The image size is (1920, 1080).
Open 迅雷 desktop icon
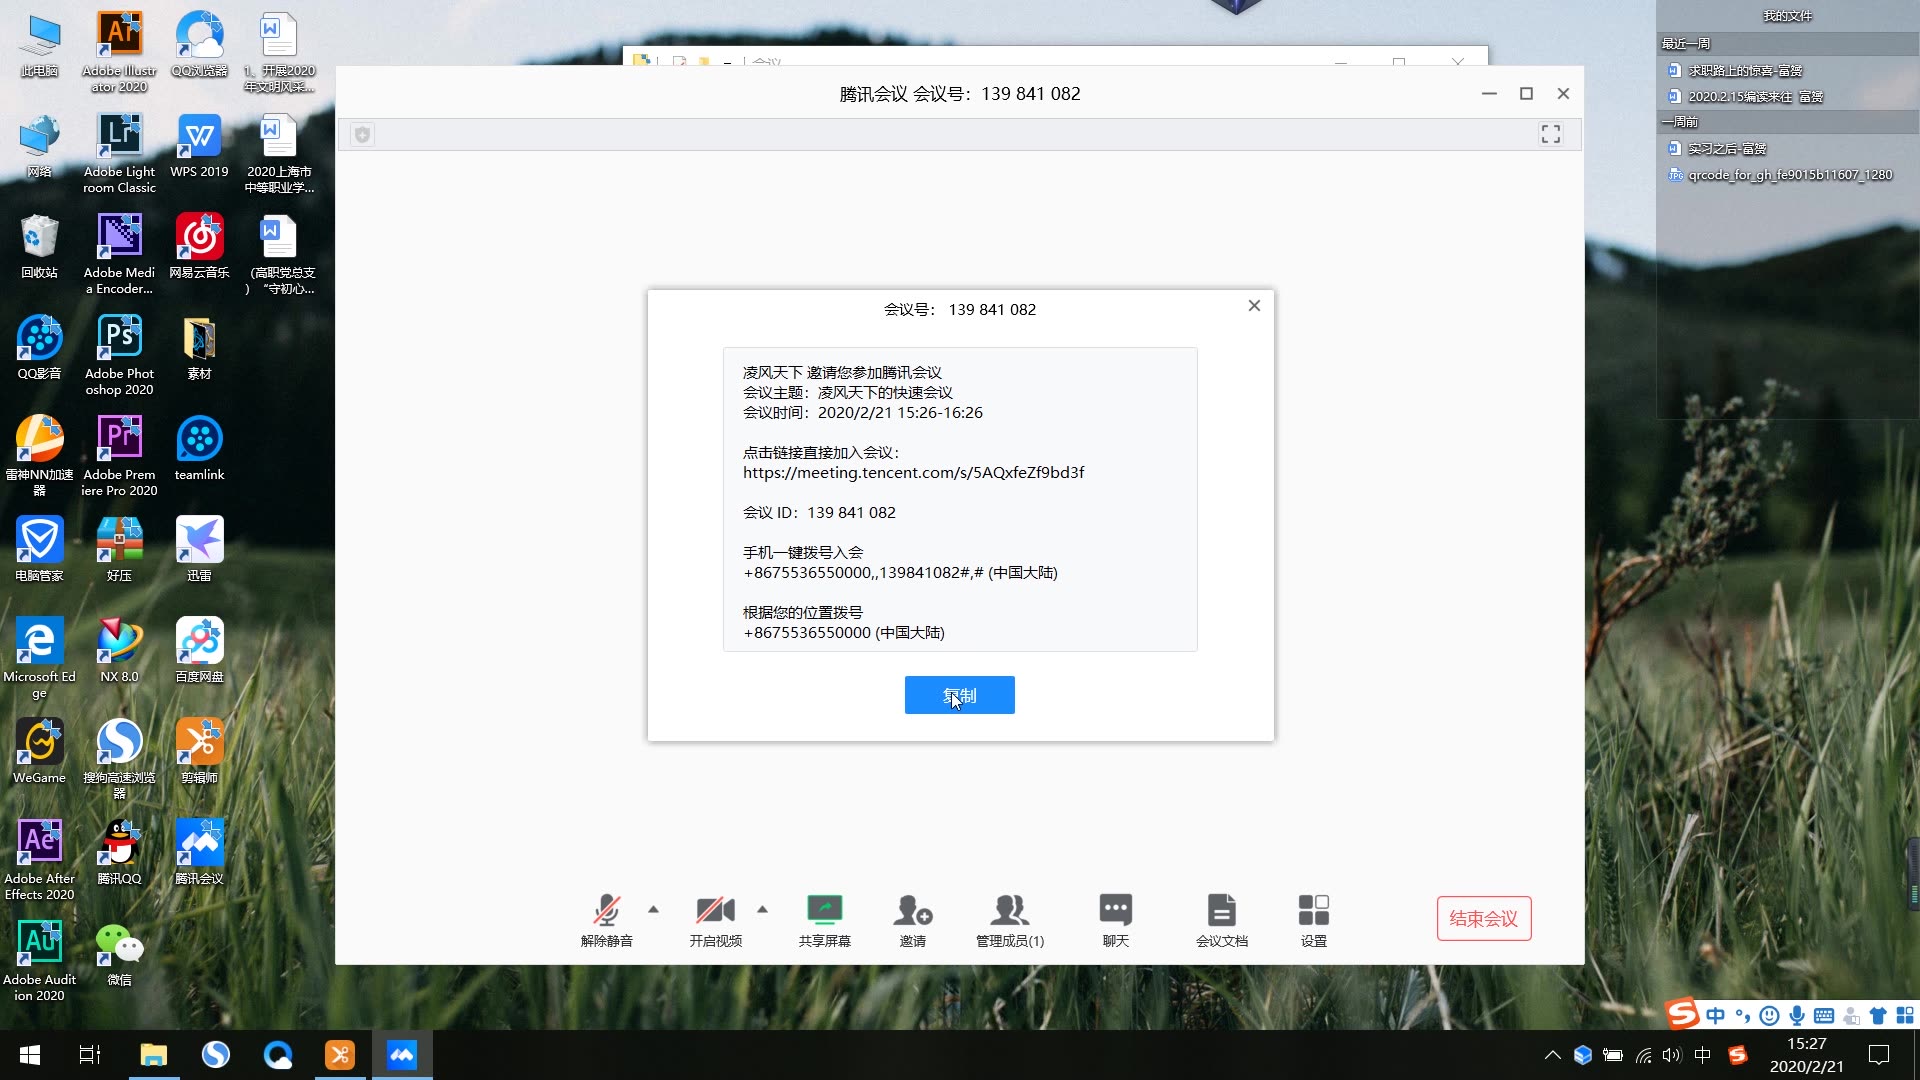point(199,550)
